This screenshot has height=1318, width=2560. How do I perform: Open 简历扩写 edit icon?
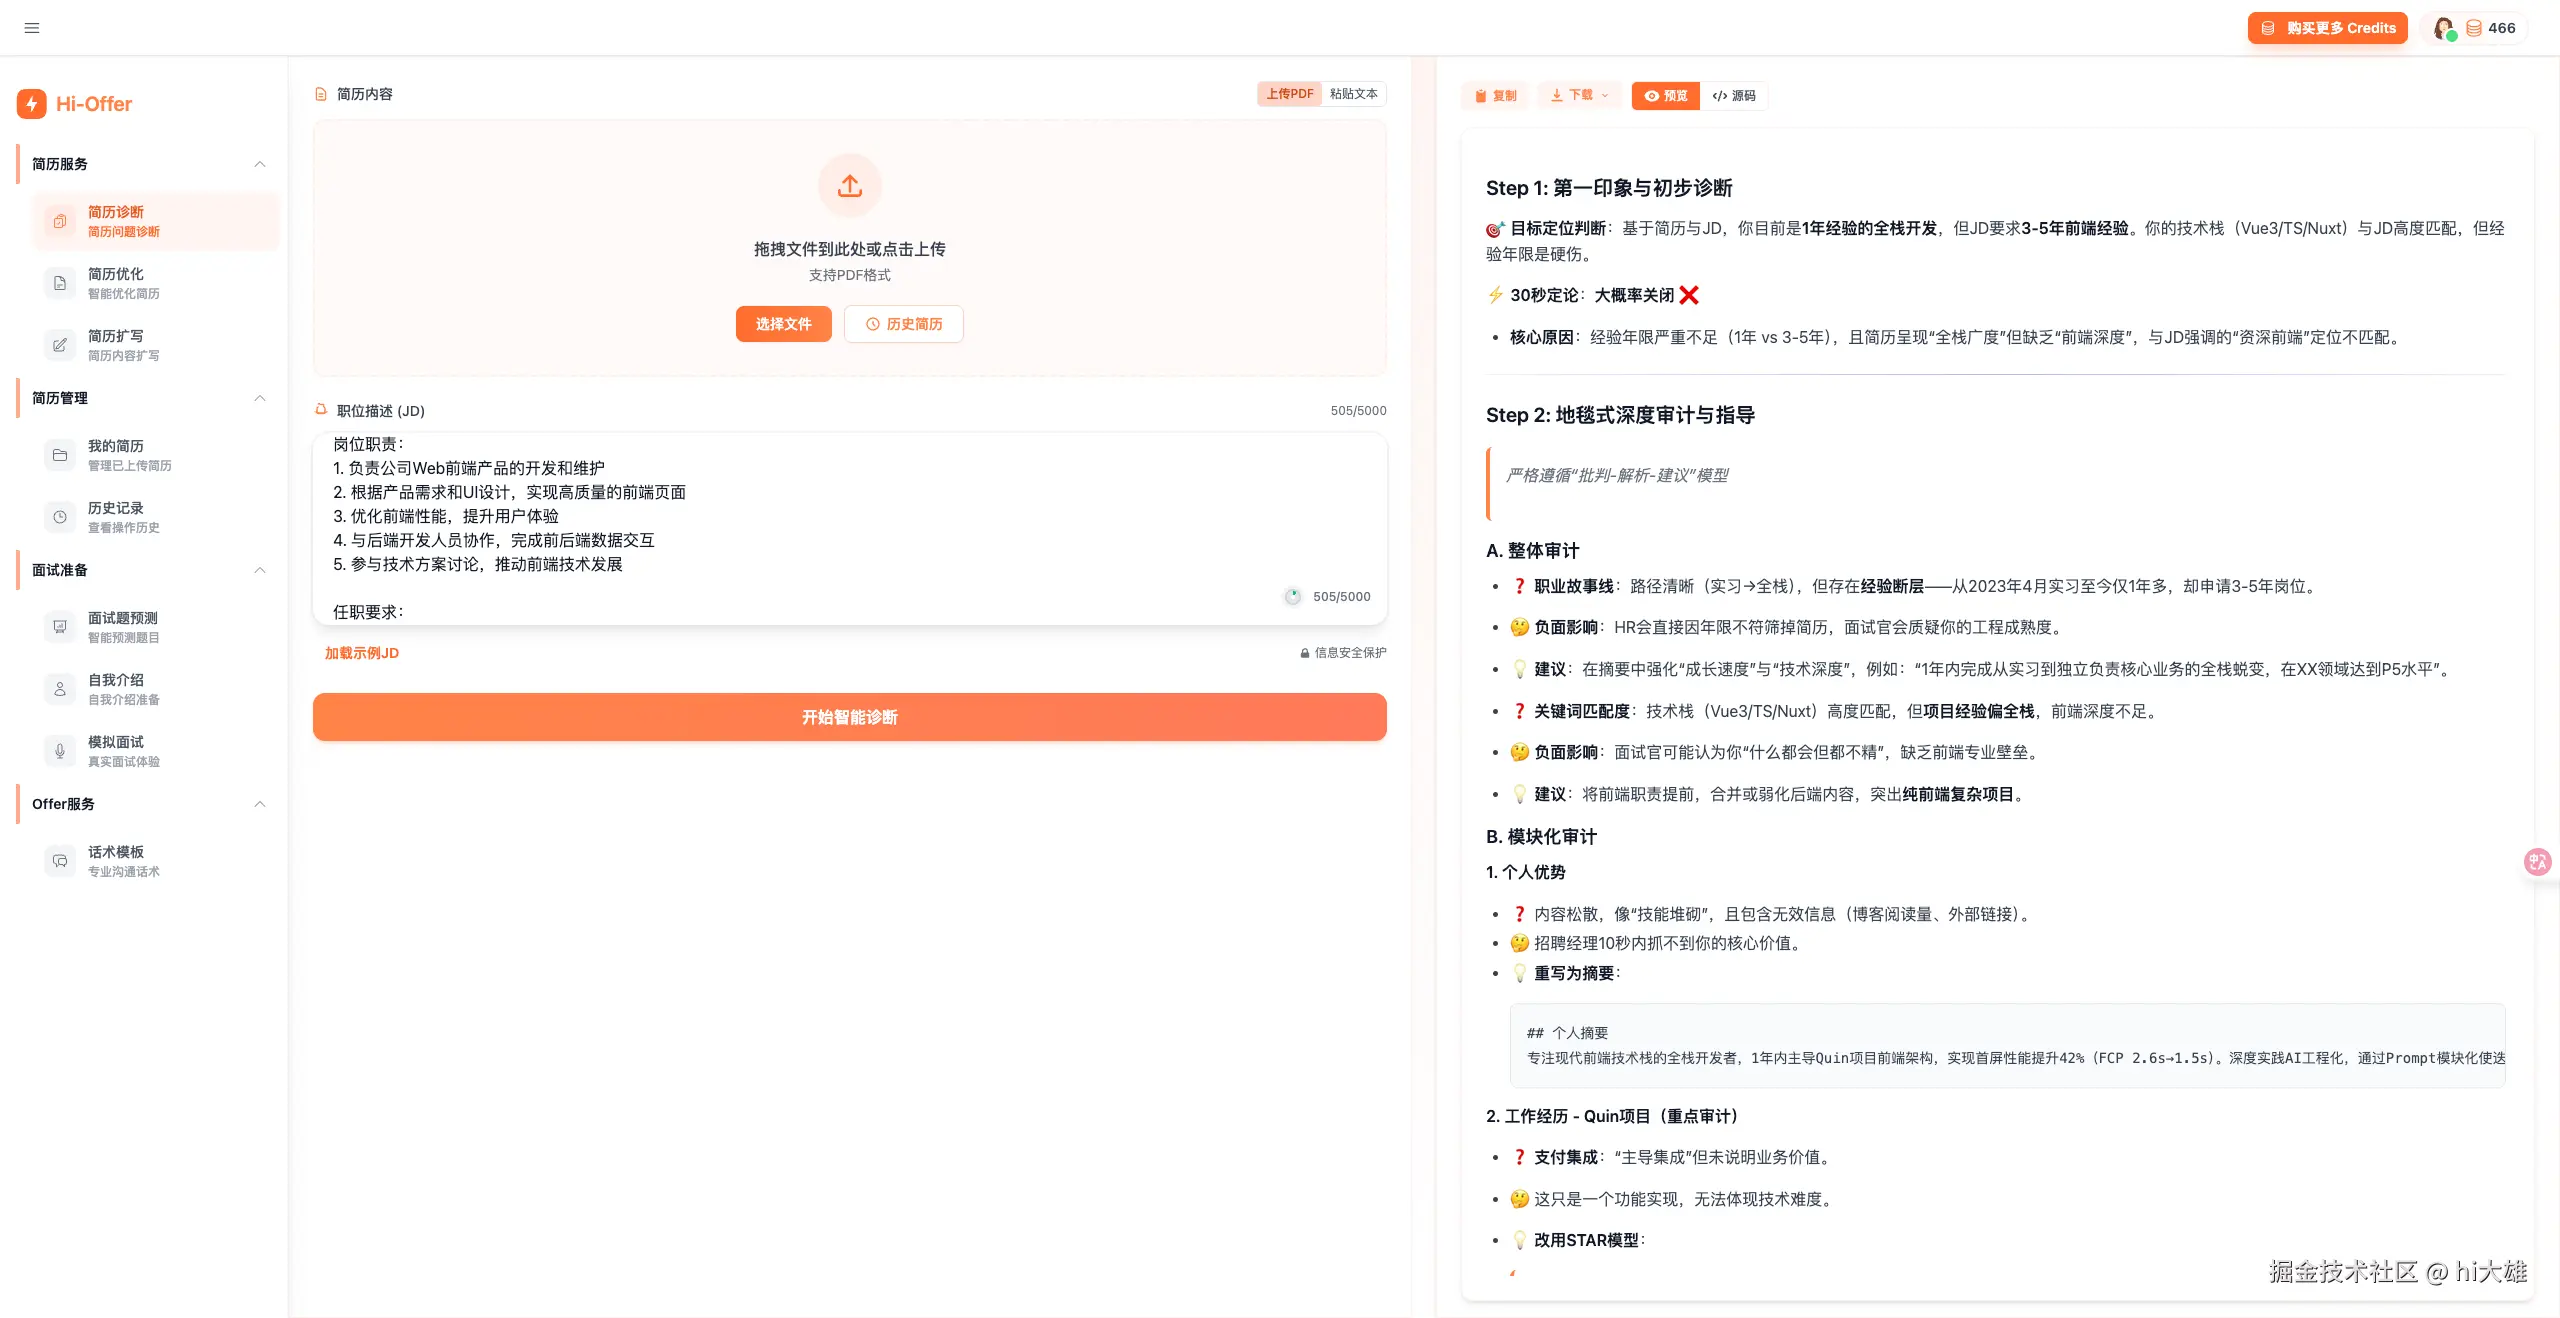point(60,345)
